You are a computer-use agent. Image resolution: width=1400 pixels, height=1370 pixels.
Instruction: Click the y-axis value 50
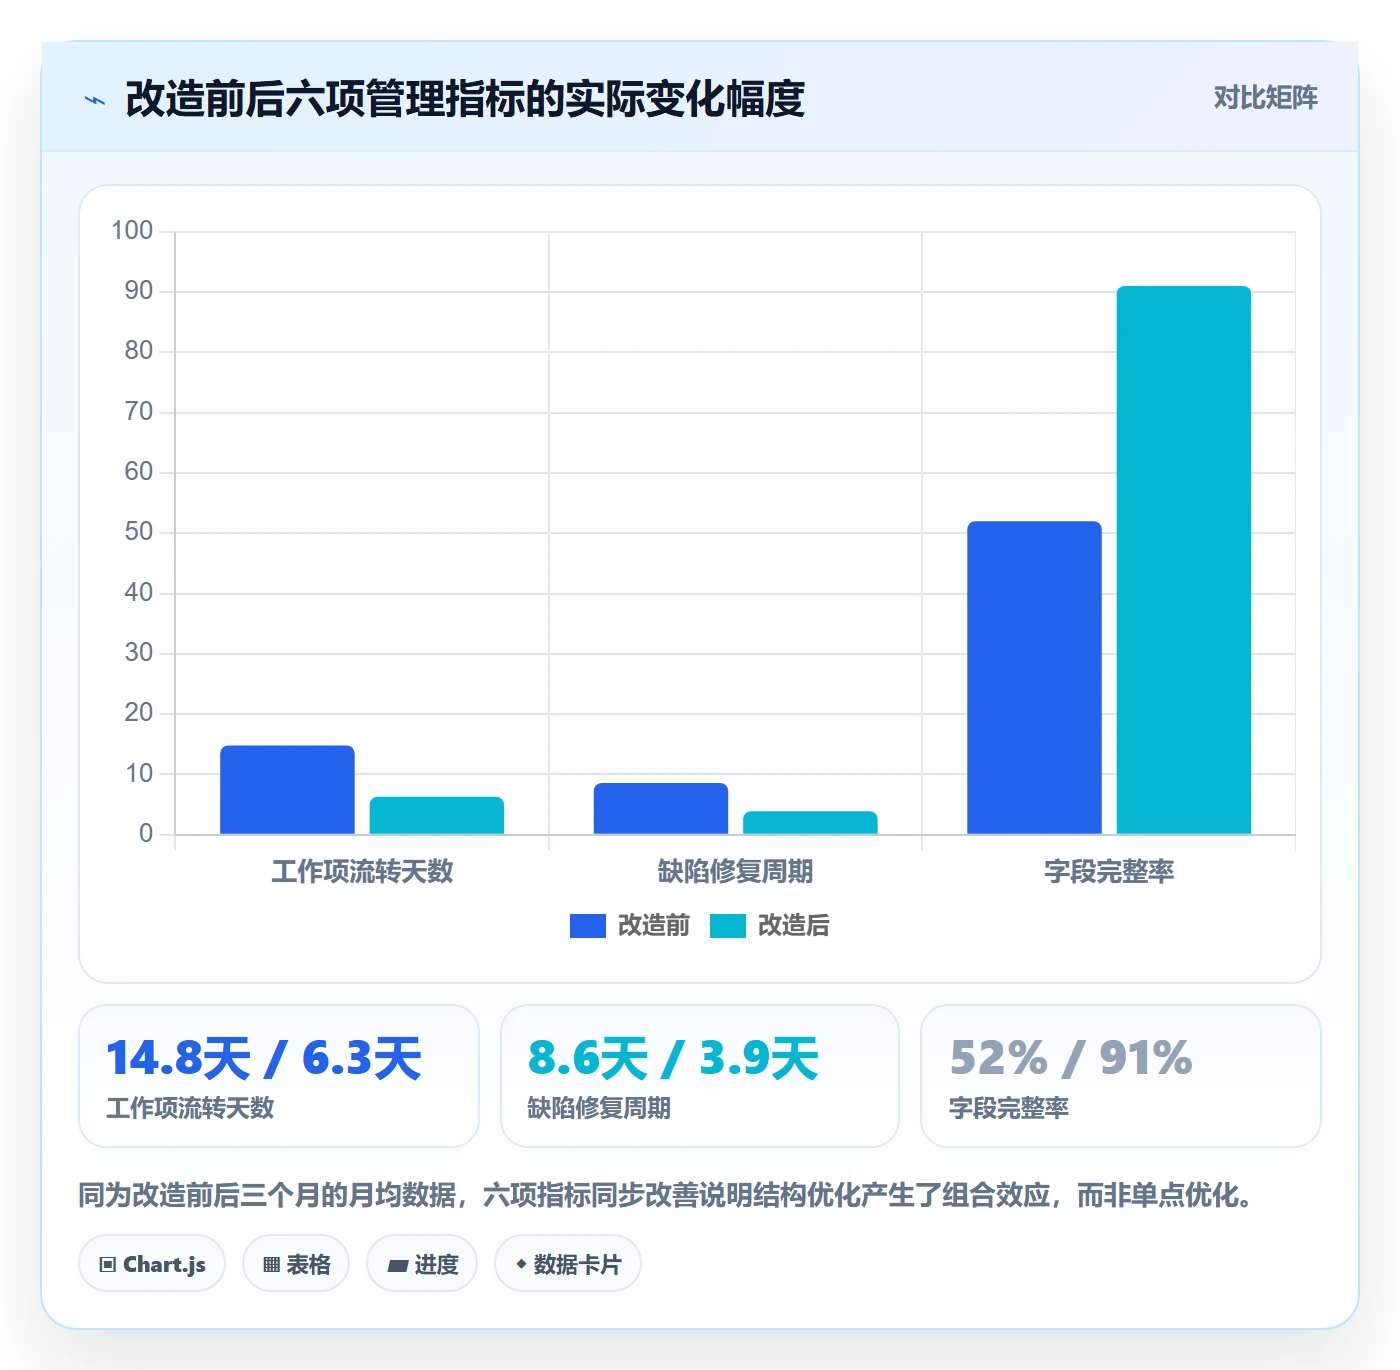point(139,532)
